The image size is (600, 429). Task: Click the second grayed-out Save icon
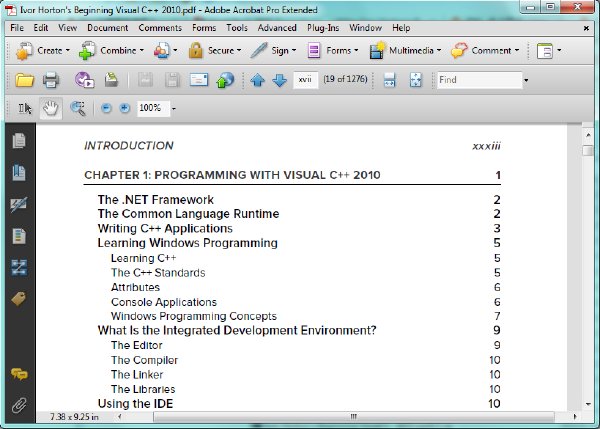click(x=172, y=80)
